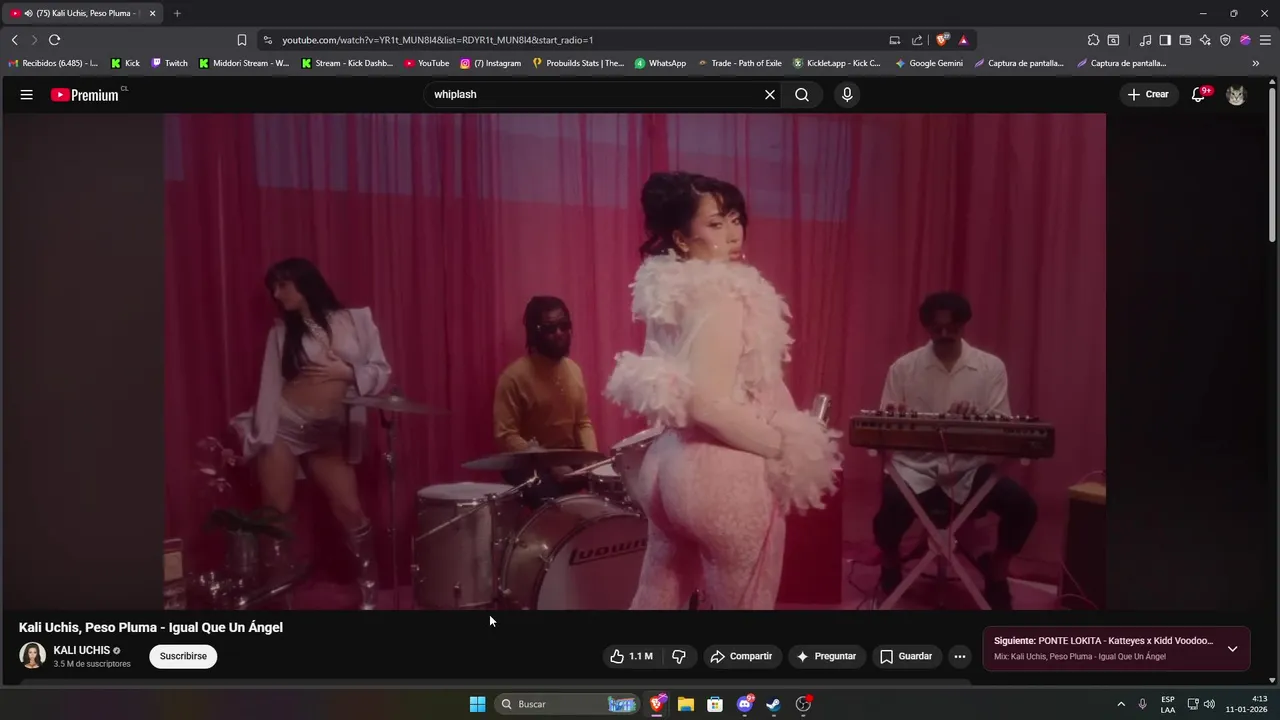Viewport: 1280px width, 720px height.
Task: Open the WhatsApp bookmark
Action: click(660, 63)
